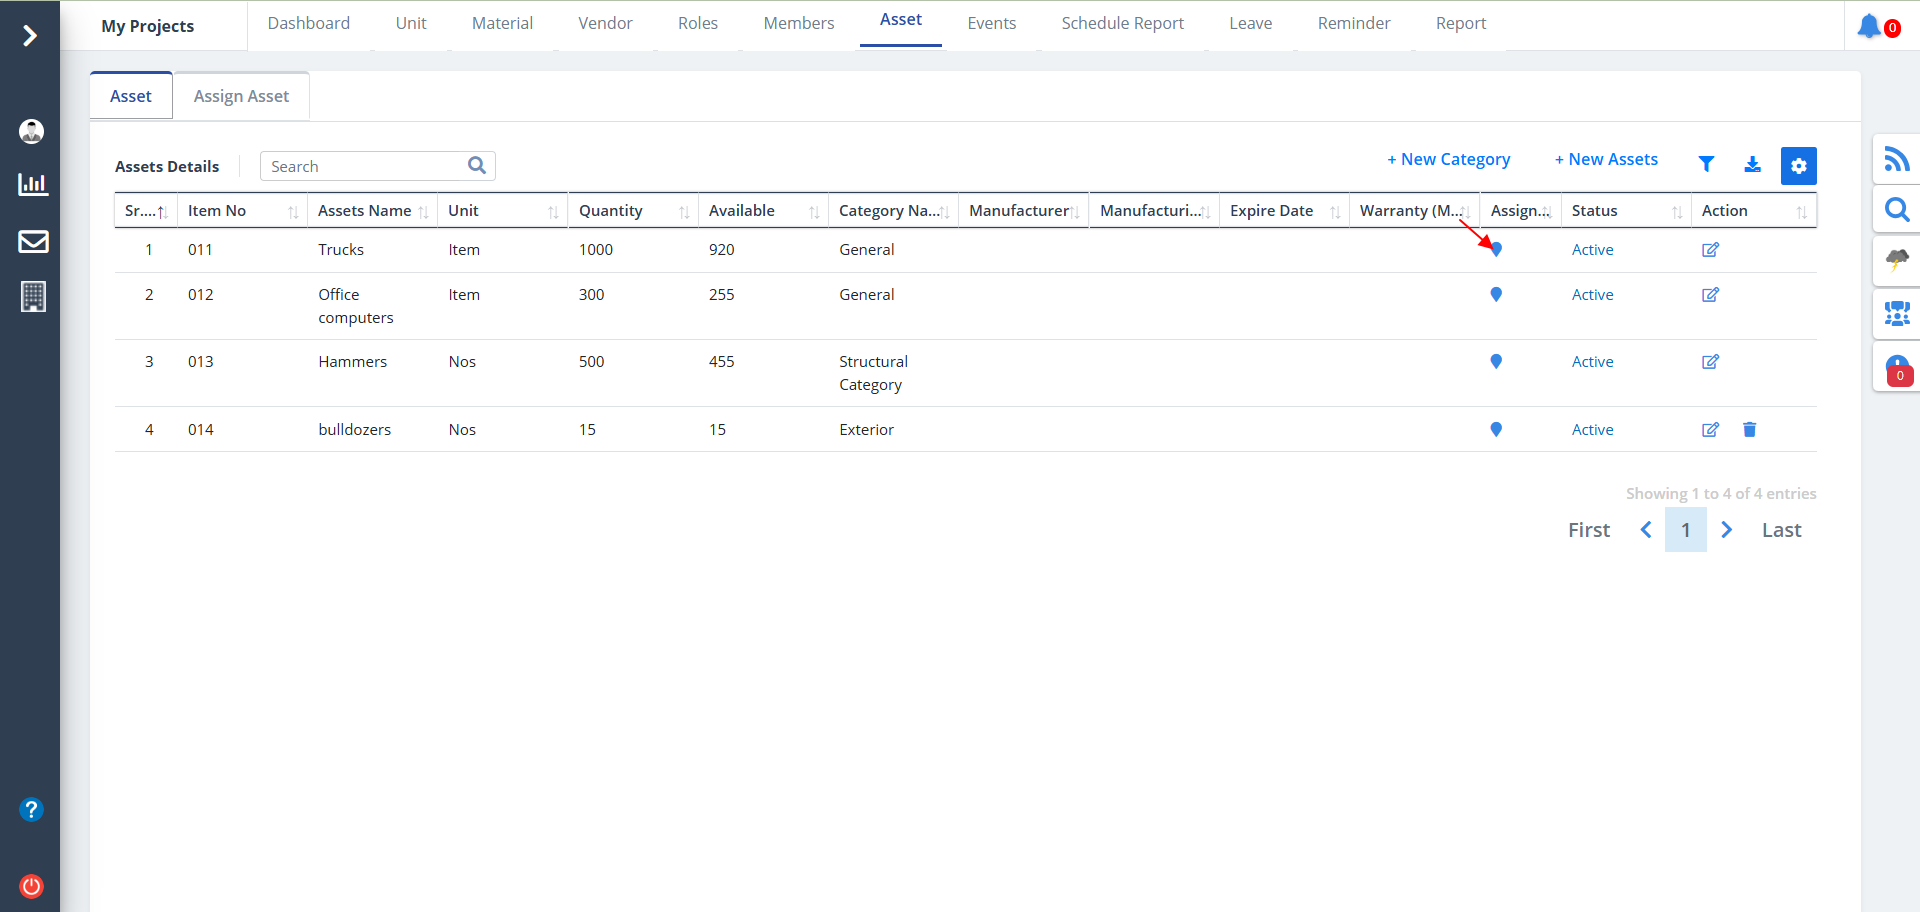Delete the bulldozers asset
This screenshot has width=1920, height=912.
[1749, 430]
